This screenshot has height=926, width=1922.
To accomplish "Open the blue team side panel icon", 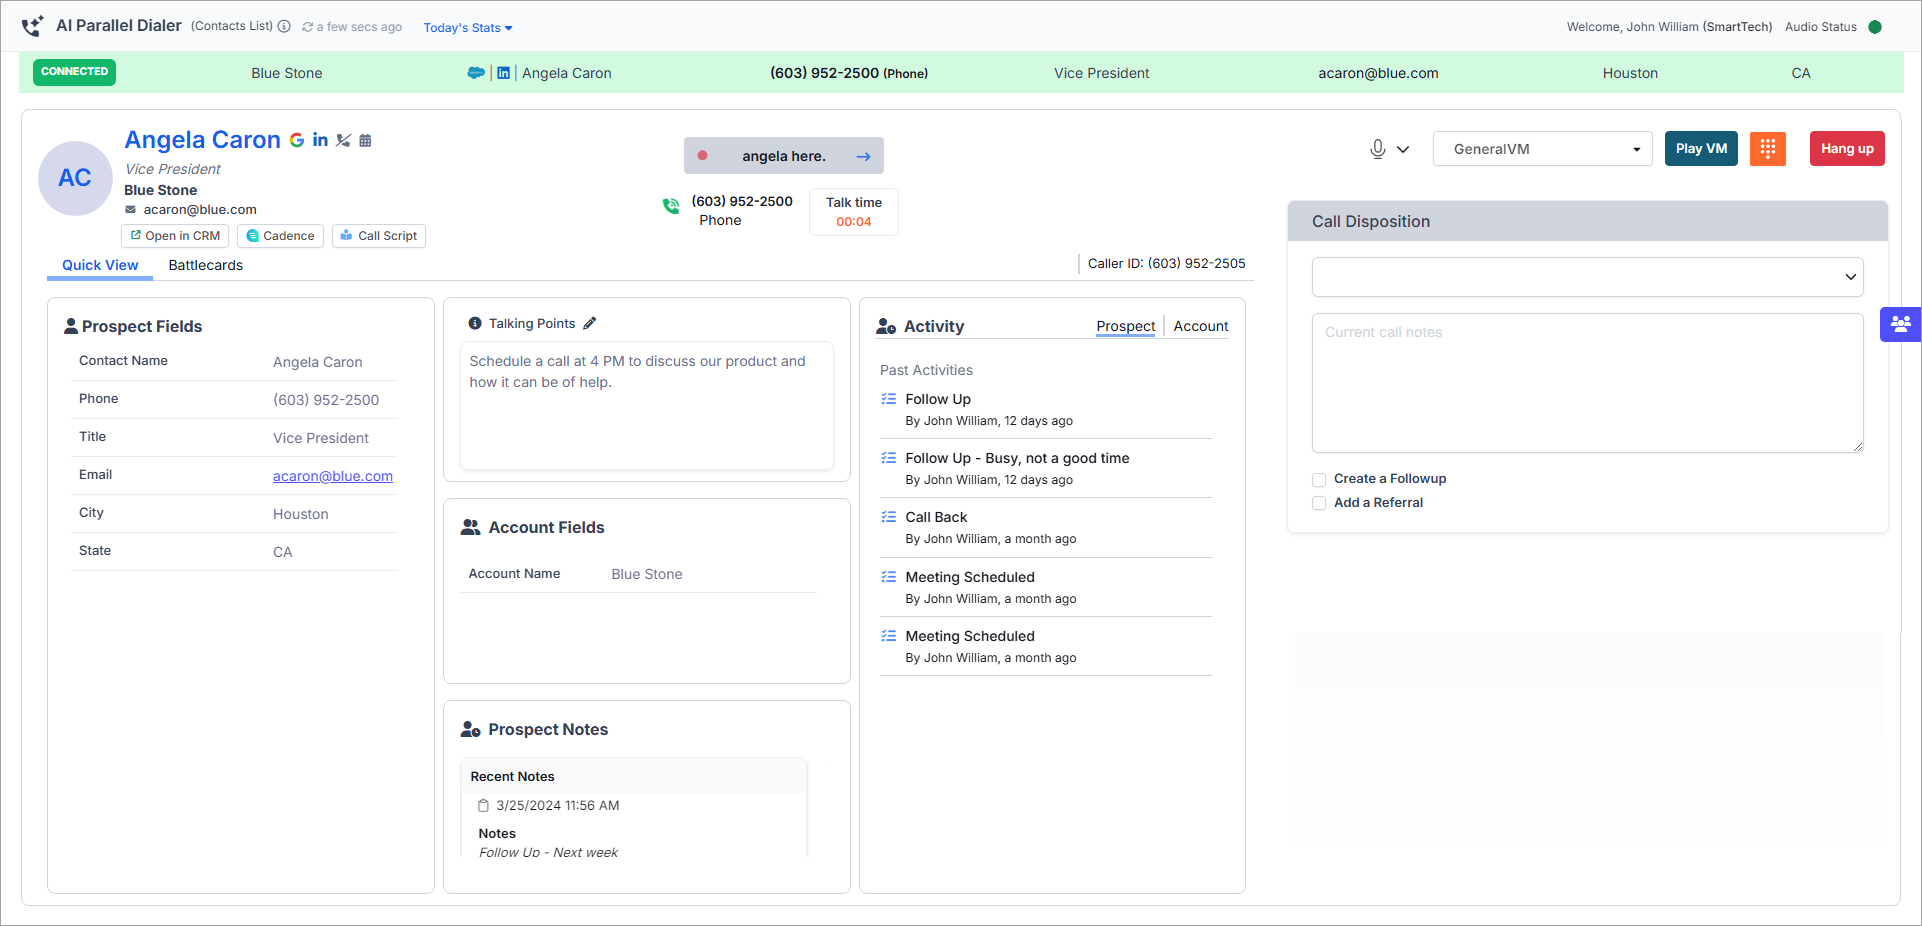I will click(1900, 324).
